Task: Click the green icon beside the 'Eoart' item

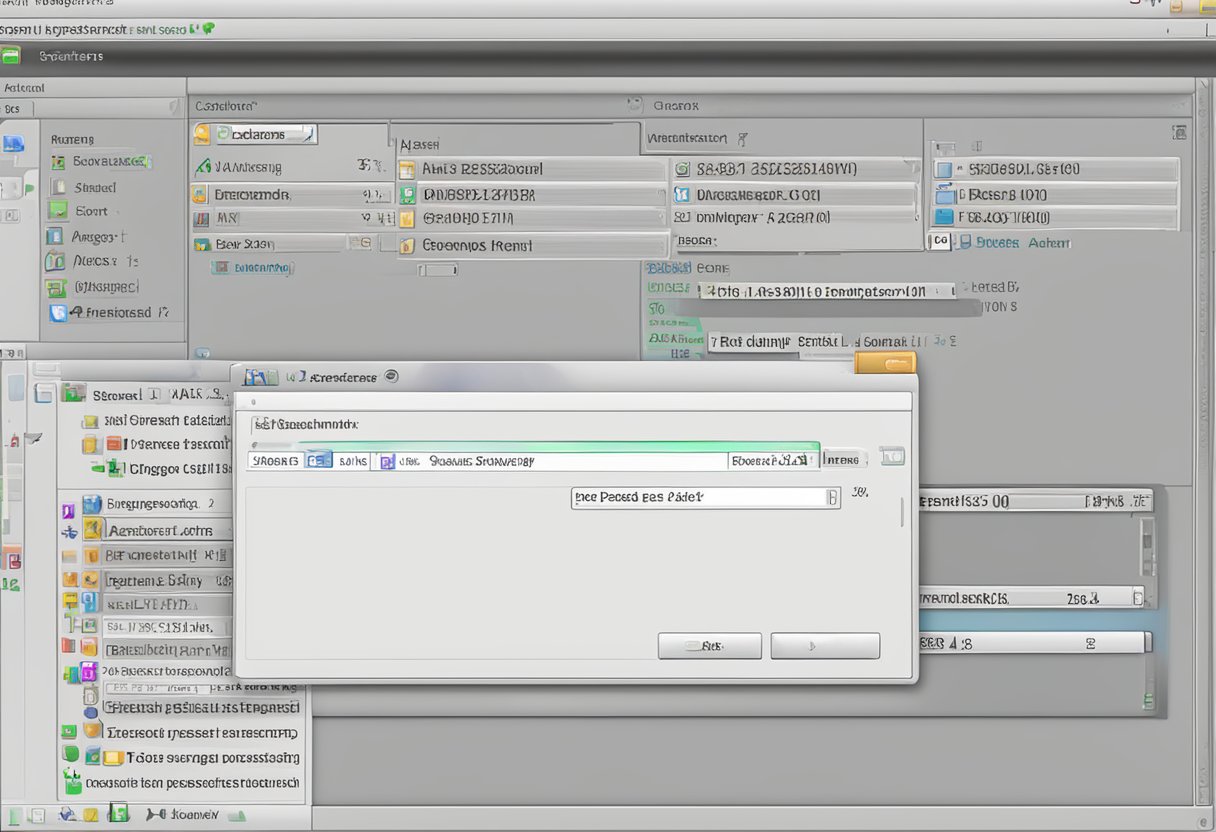Action: [58, 211]
